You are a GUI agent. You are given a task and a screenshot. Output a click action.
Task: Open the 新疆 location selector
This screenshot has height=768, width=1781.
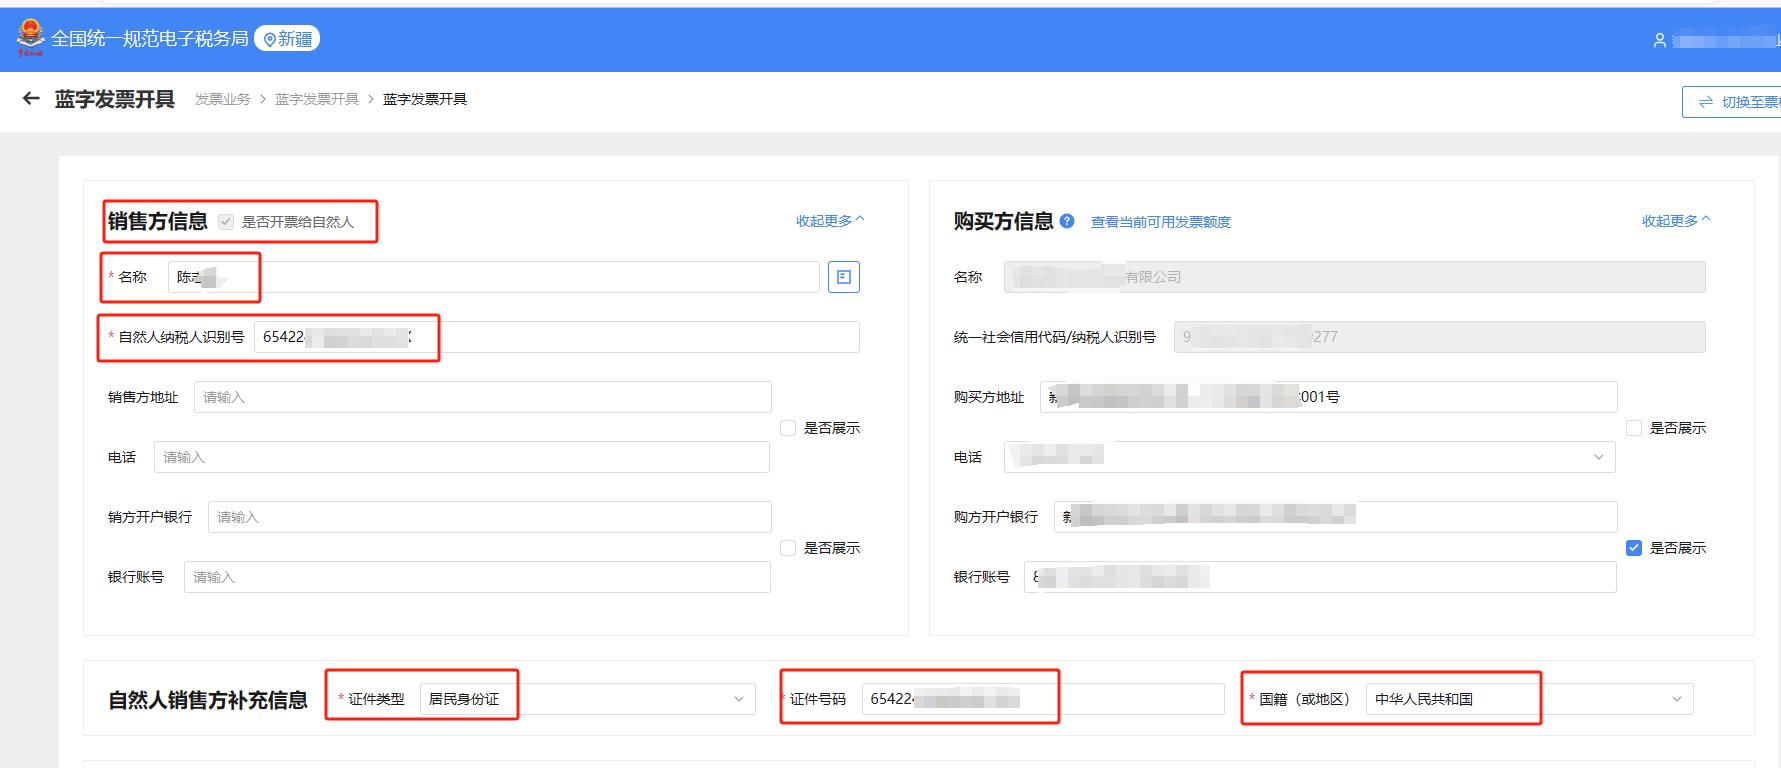[287, 39]
